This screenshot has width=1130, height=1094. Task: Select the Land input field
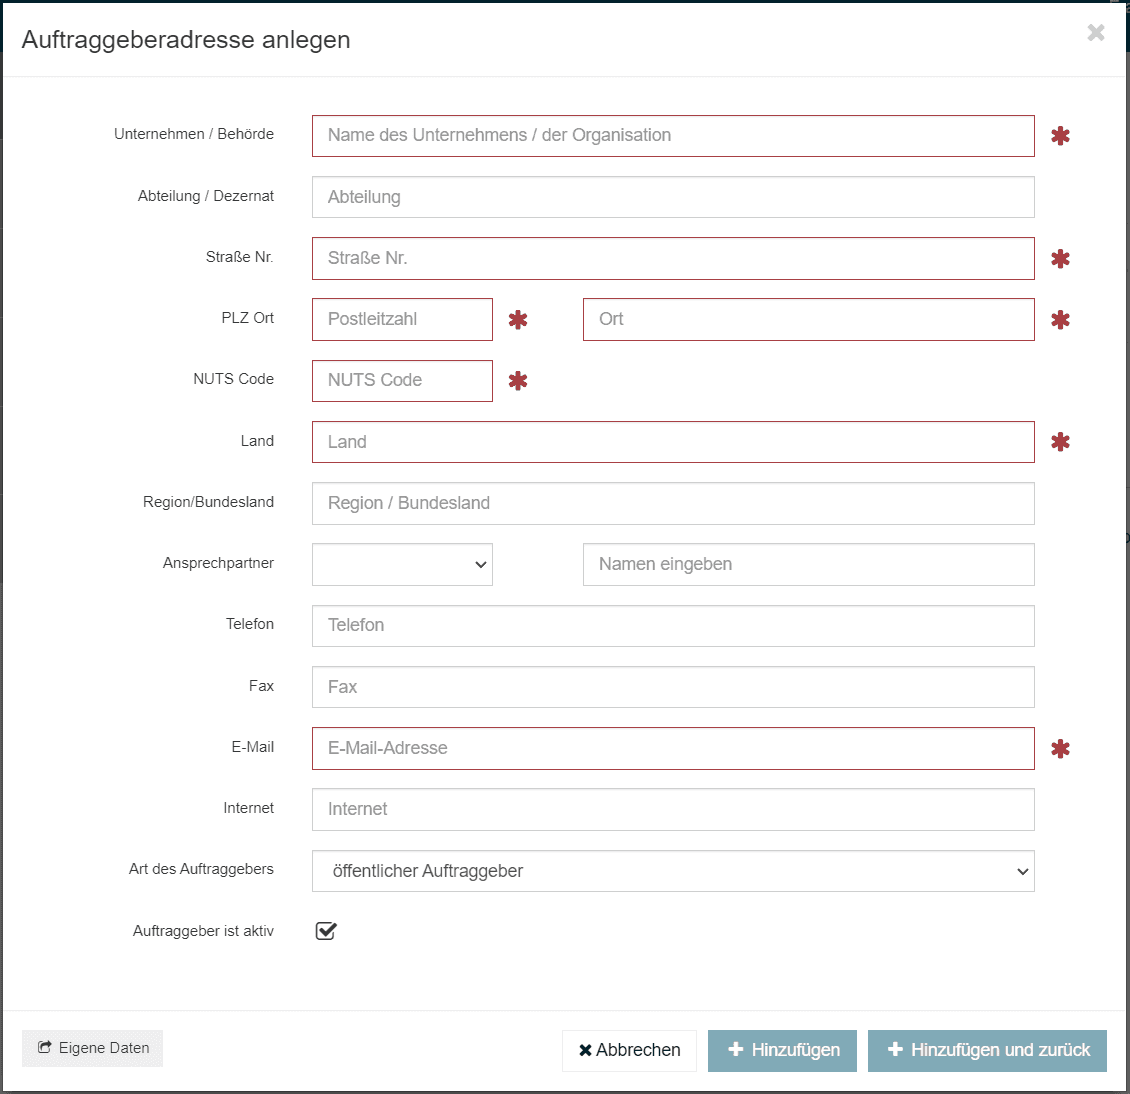(x=673, y=441)
